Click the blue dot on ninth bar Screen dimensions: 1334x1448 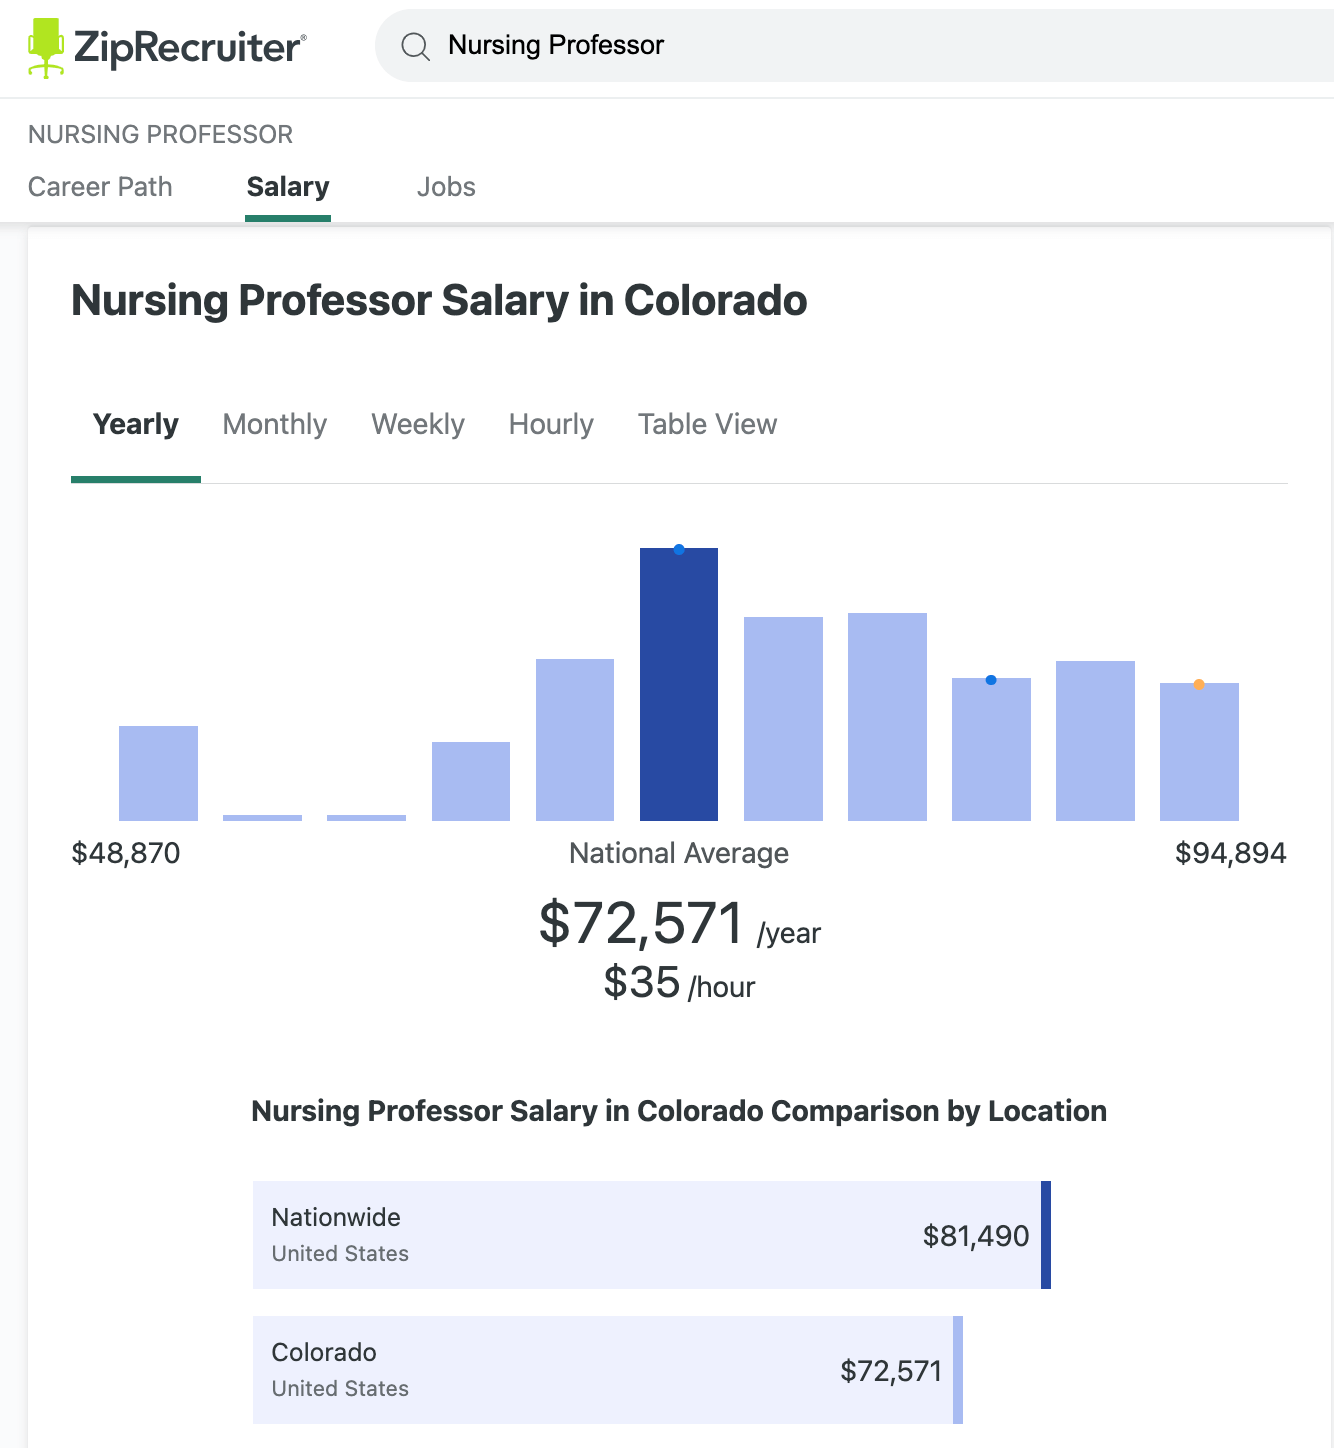pyautogui.click(x=991, y=680)
